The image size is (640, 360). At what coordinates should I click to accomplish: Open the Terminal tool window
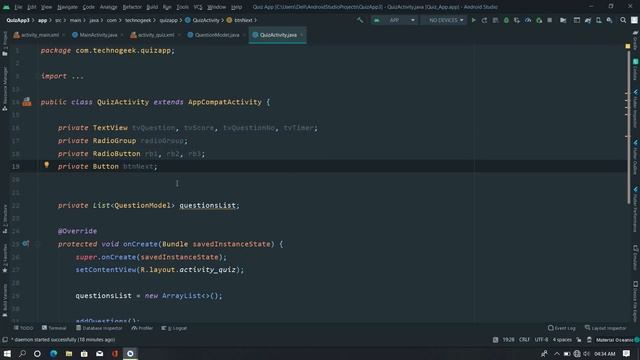click(x=54, y=328)
